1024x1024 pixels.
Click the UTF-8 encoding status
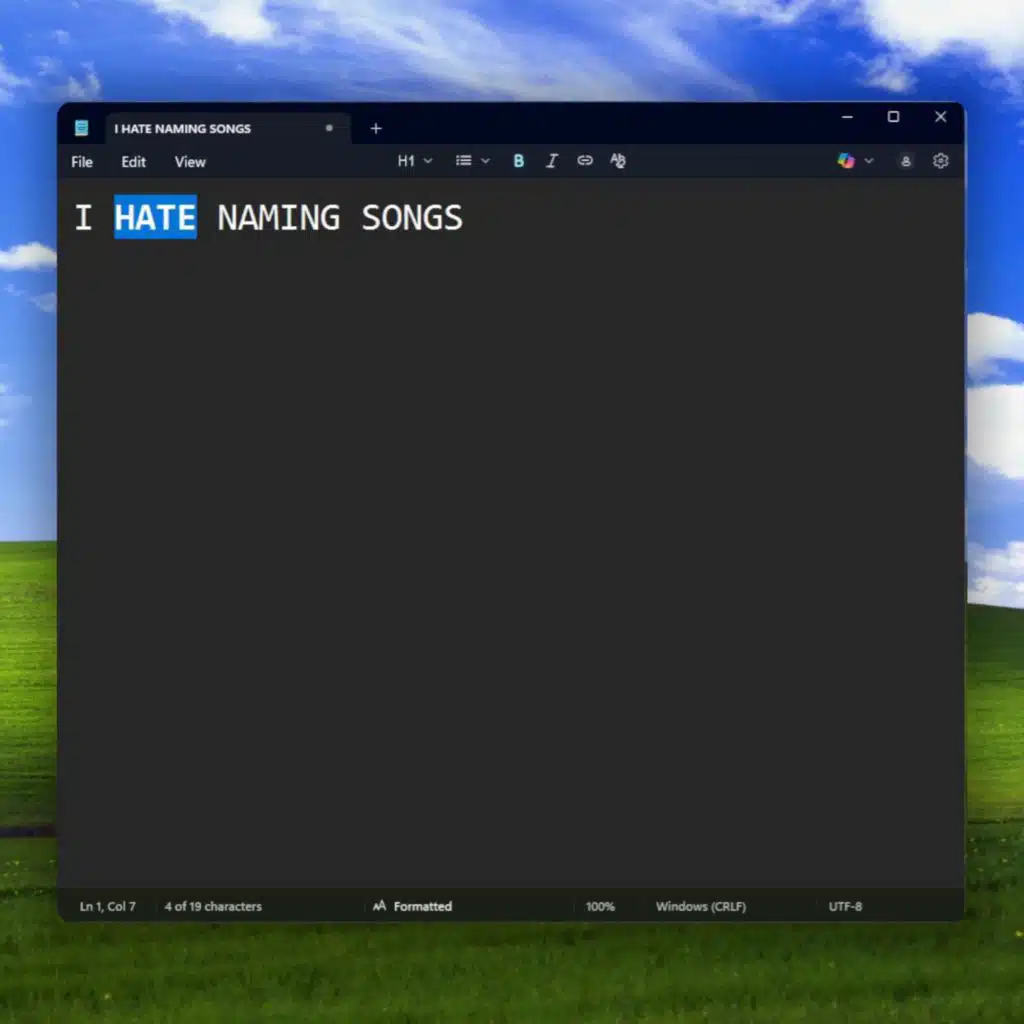pyautogui.click(x=845, y=906)
